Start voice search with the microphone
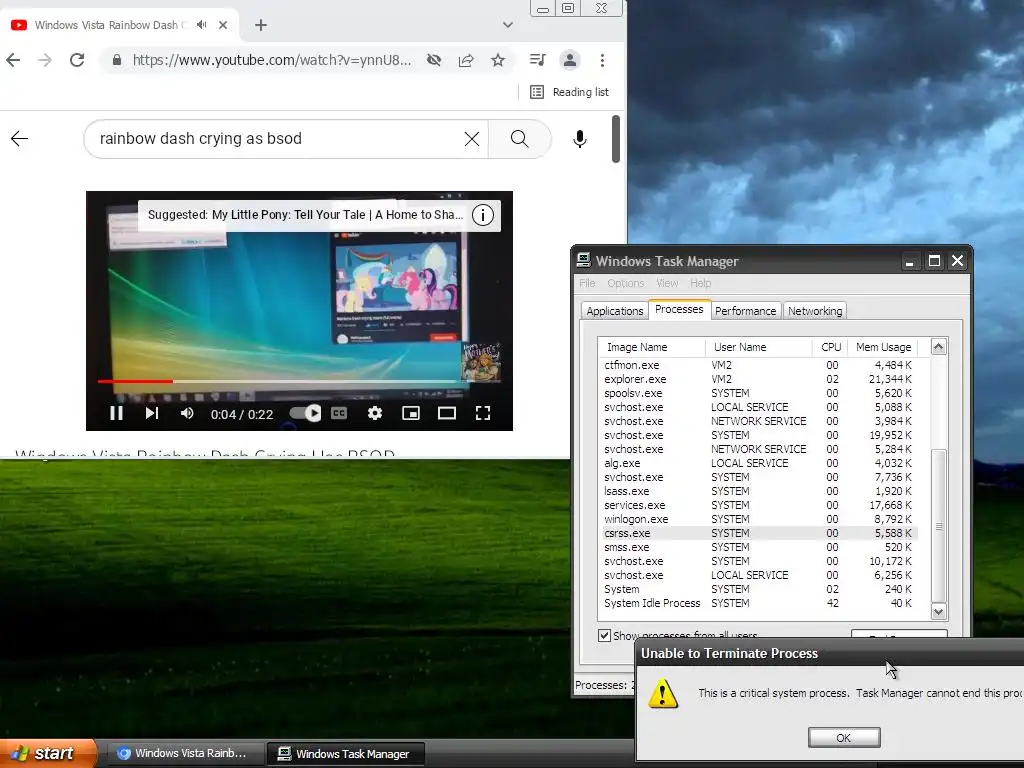The height and width of the screenshot is (768, 1024). [579, 138]
